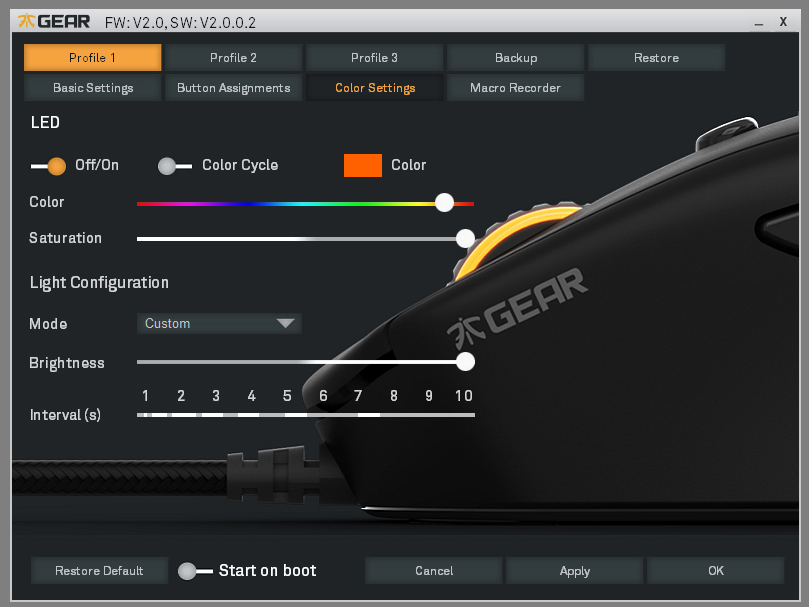The image size is (809, 607).
Task: Open the Basic Settings tab
Action: pos(92,88)
